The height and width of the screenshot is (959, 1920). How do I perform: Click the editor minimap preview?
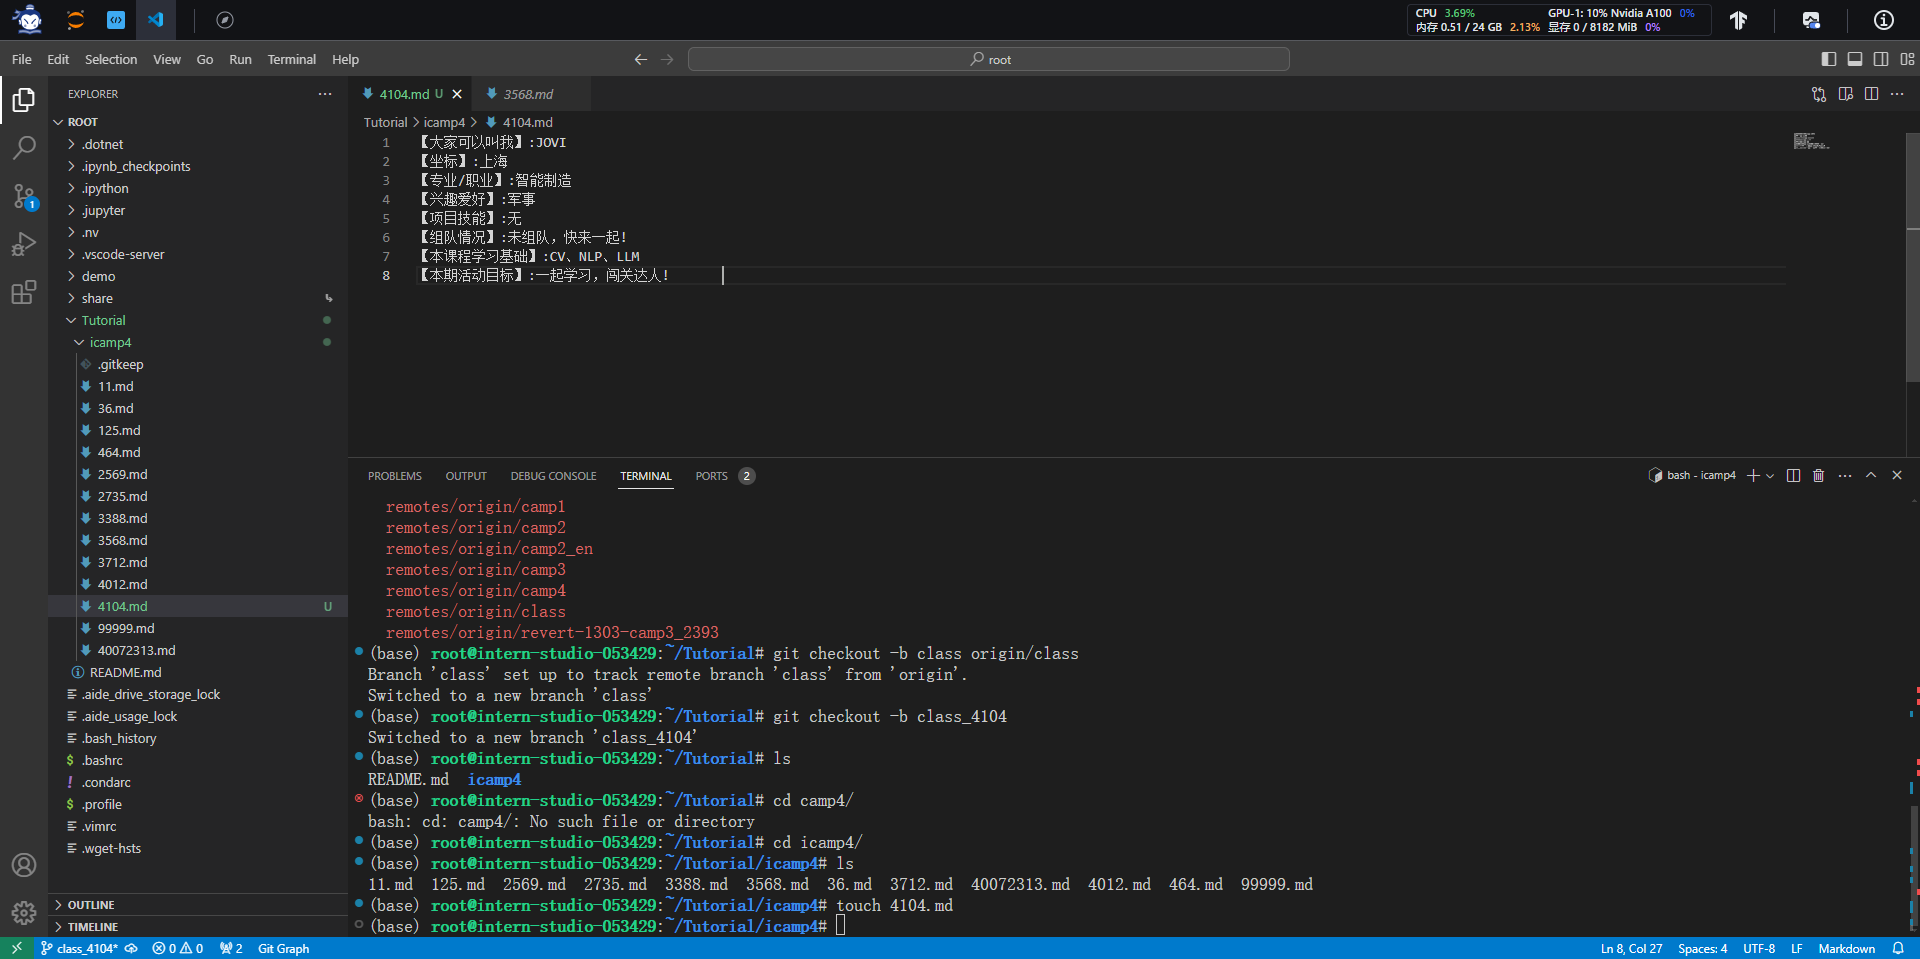[x=1811, y=141]
